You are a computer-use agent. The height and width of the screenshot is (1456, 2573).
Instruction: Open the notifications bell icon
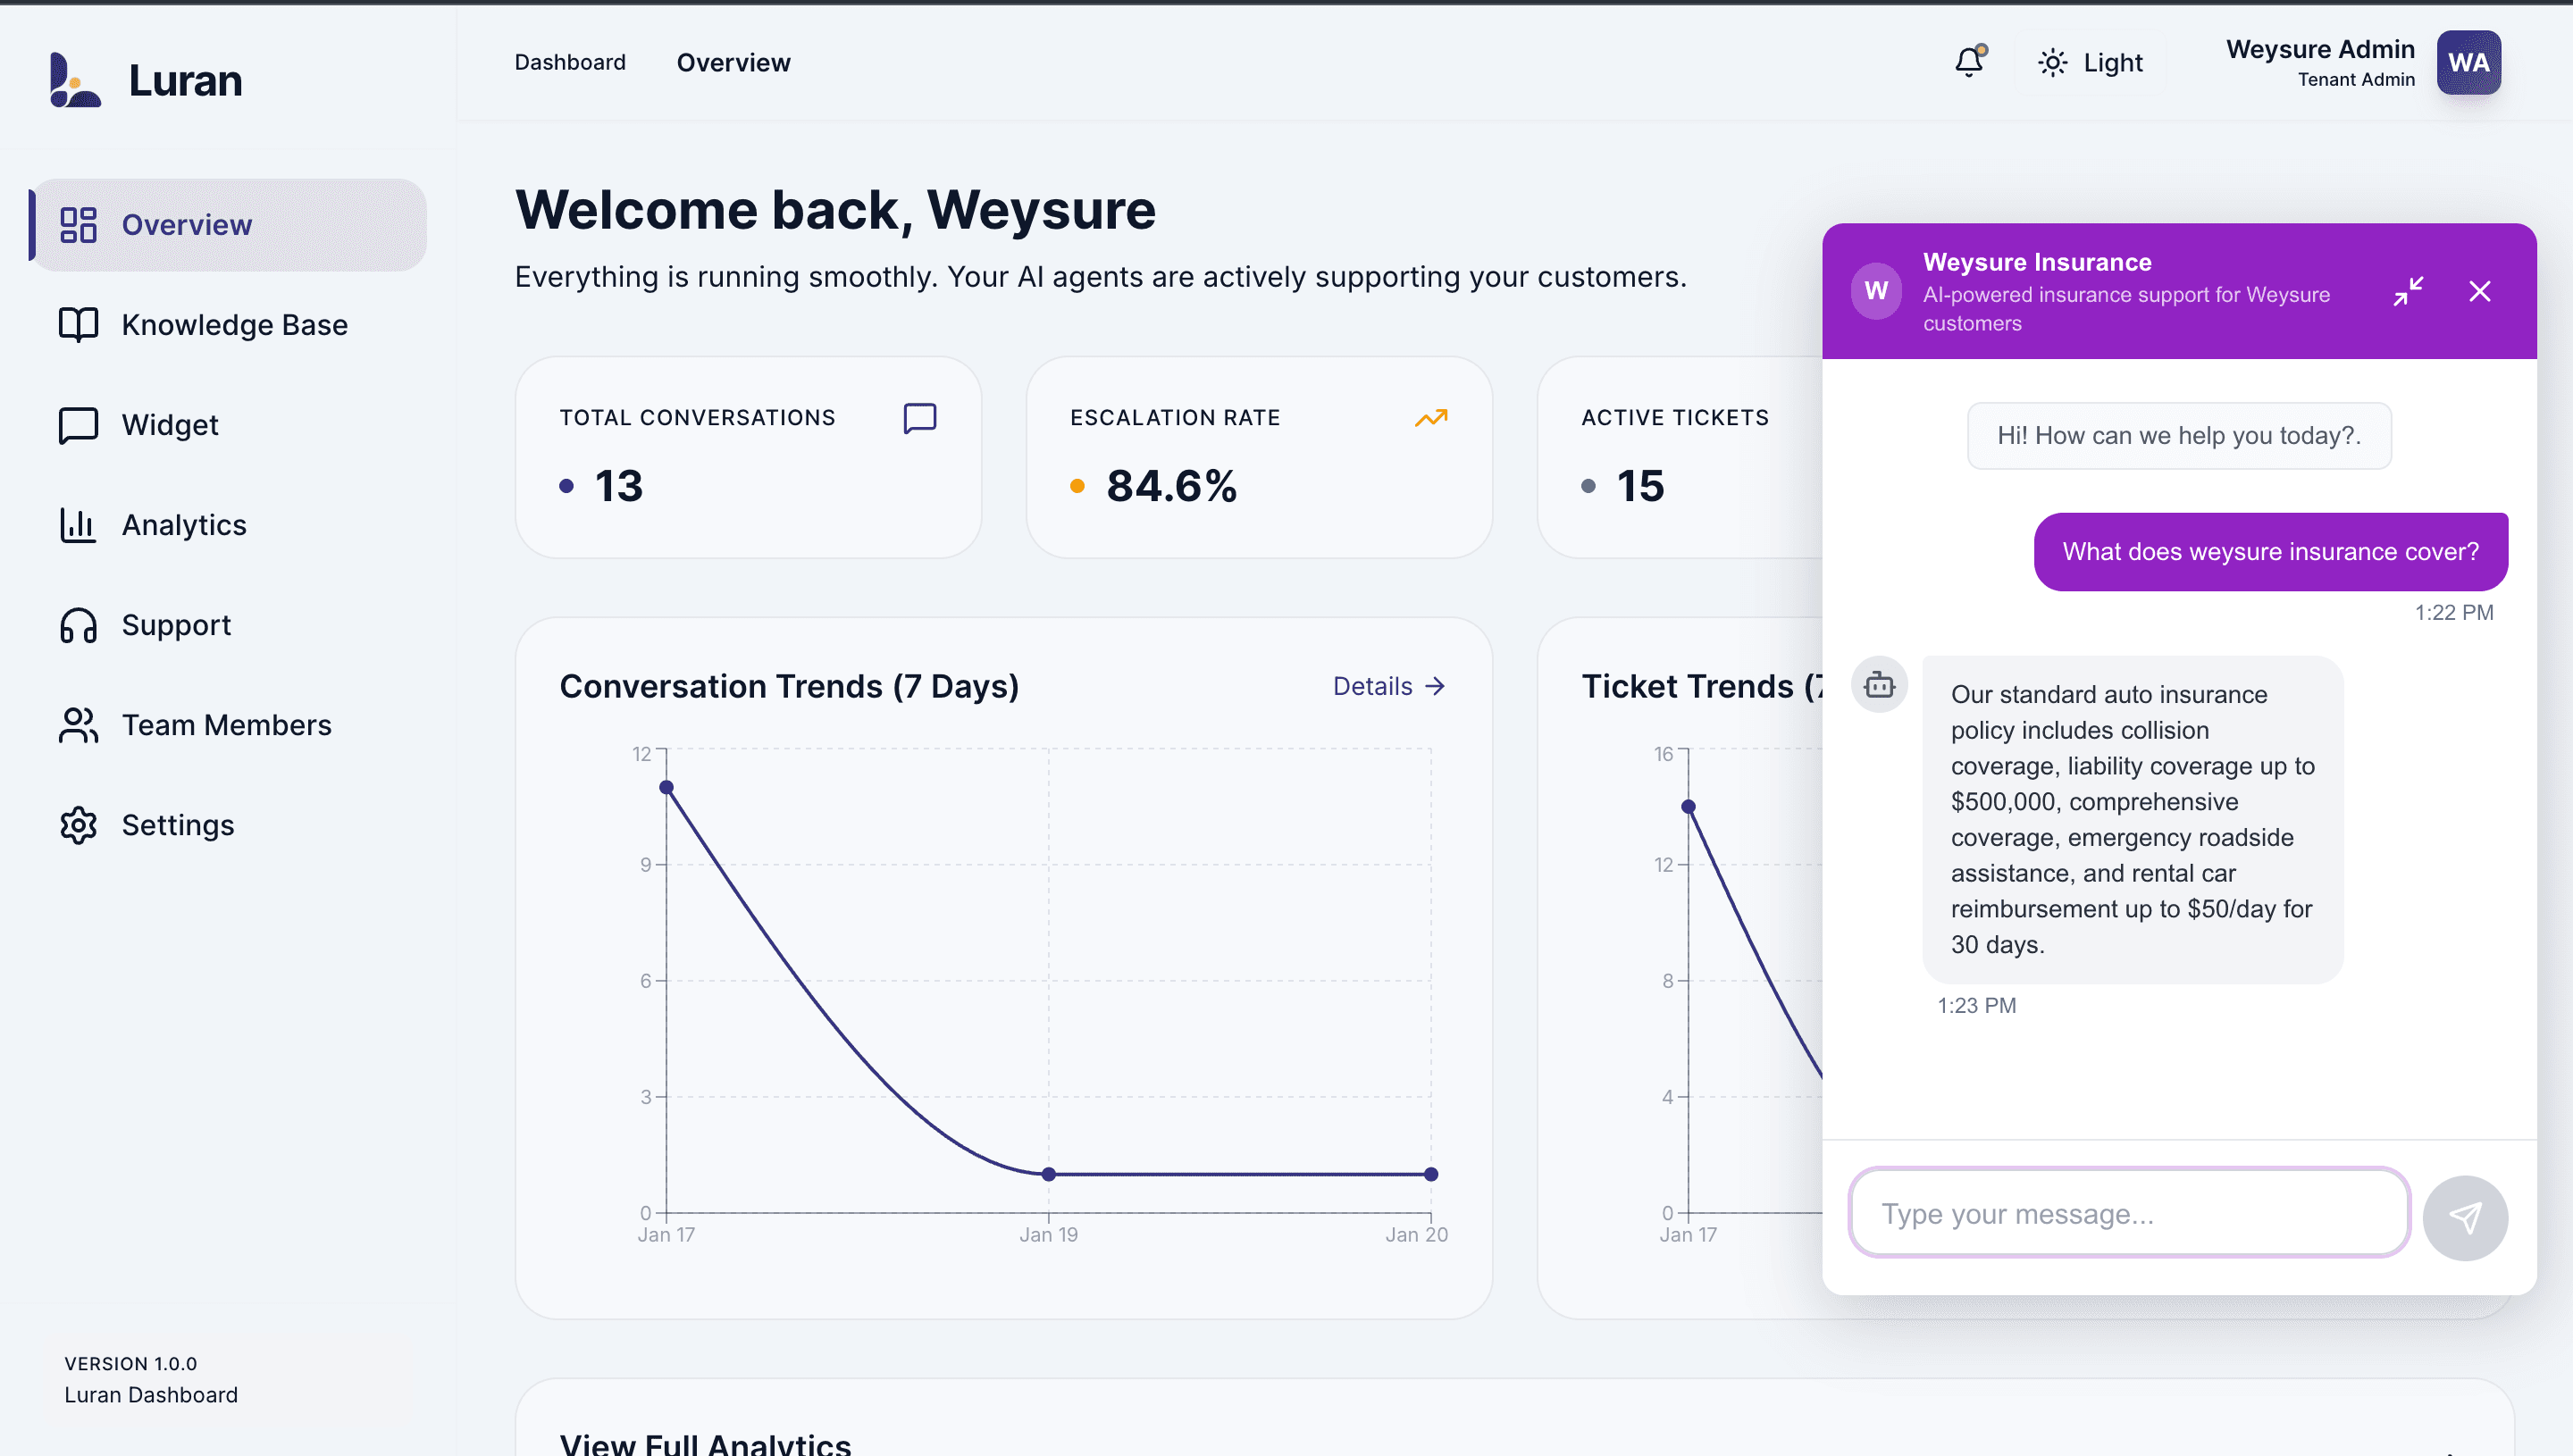[x=1968, y=62]
